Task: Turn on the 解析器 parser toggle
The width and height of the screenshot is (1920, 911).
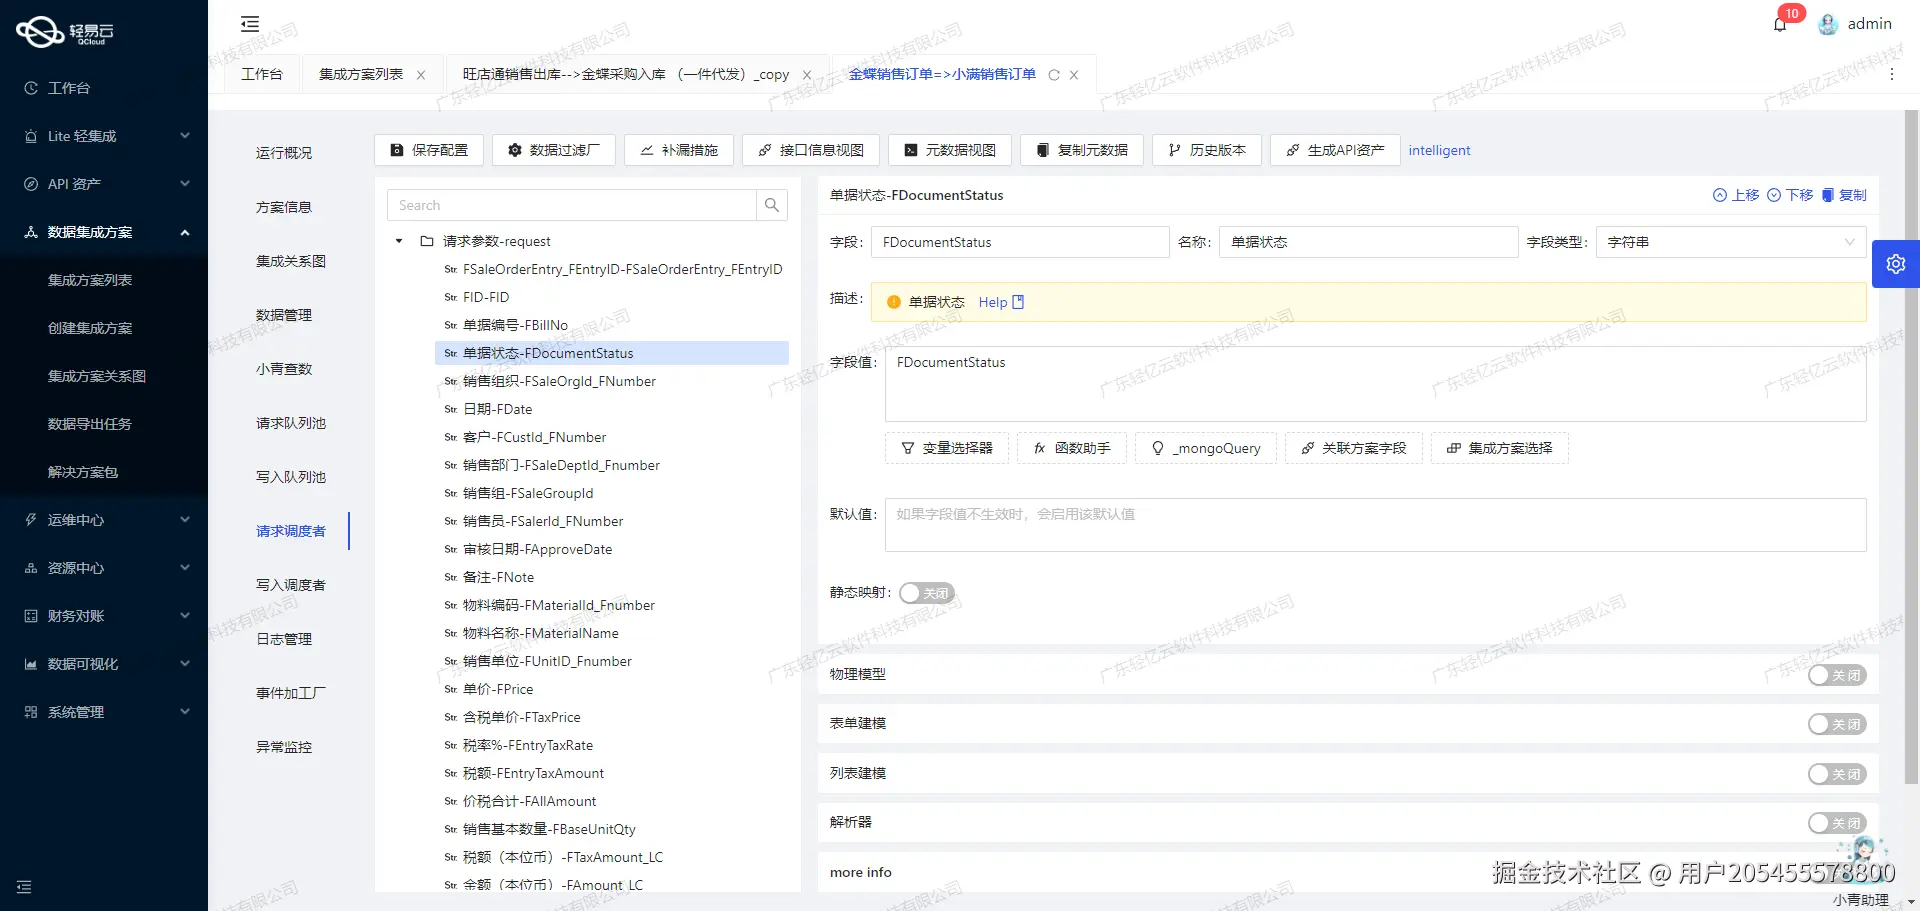Action: pos(1837,822)
